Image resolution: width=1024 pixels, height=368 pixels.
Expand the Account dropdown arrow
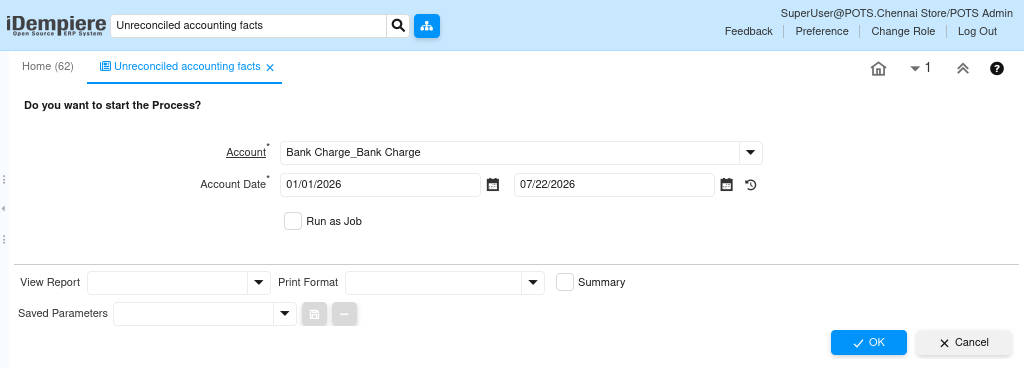[750, 153]
